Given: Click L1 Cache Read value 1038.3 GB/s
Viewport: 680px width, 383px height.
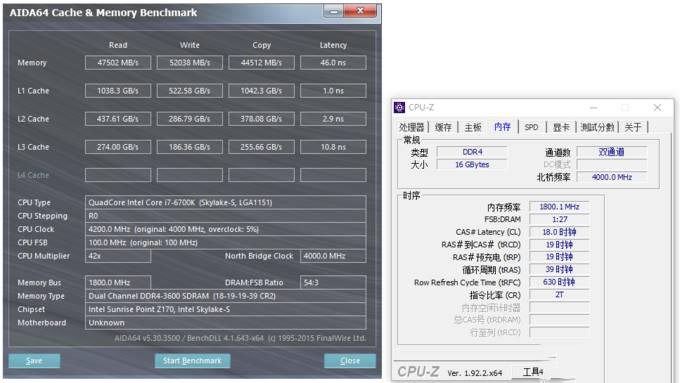Looking at the screenshot, I should pos(118,91).
